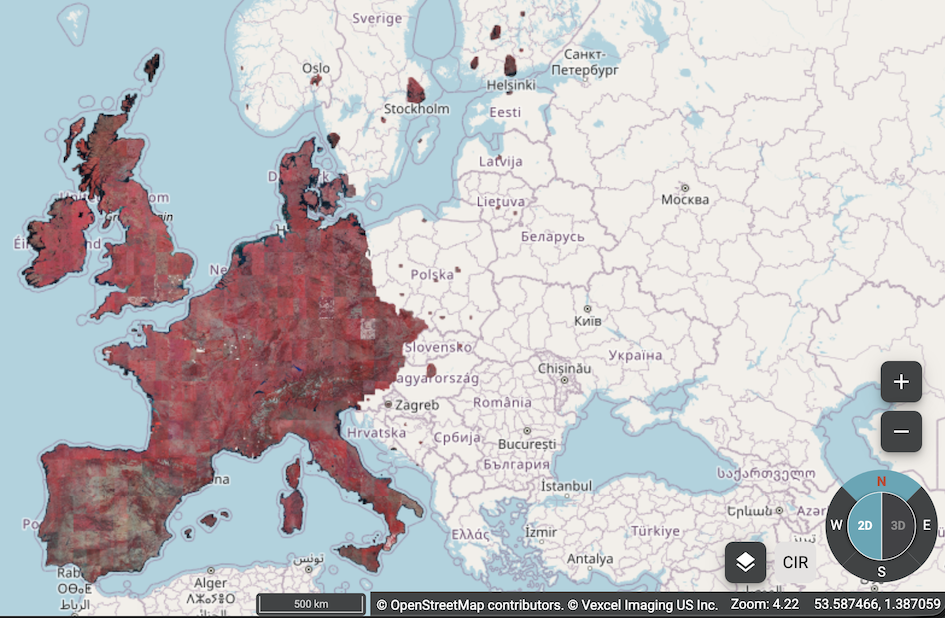Zoom in with the plus button
Screen dimensions: 945x618
pyautogui.click(x=901, y=382)
